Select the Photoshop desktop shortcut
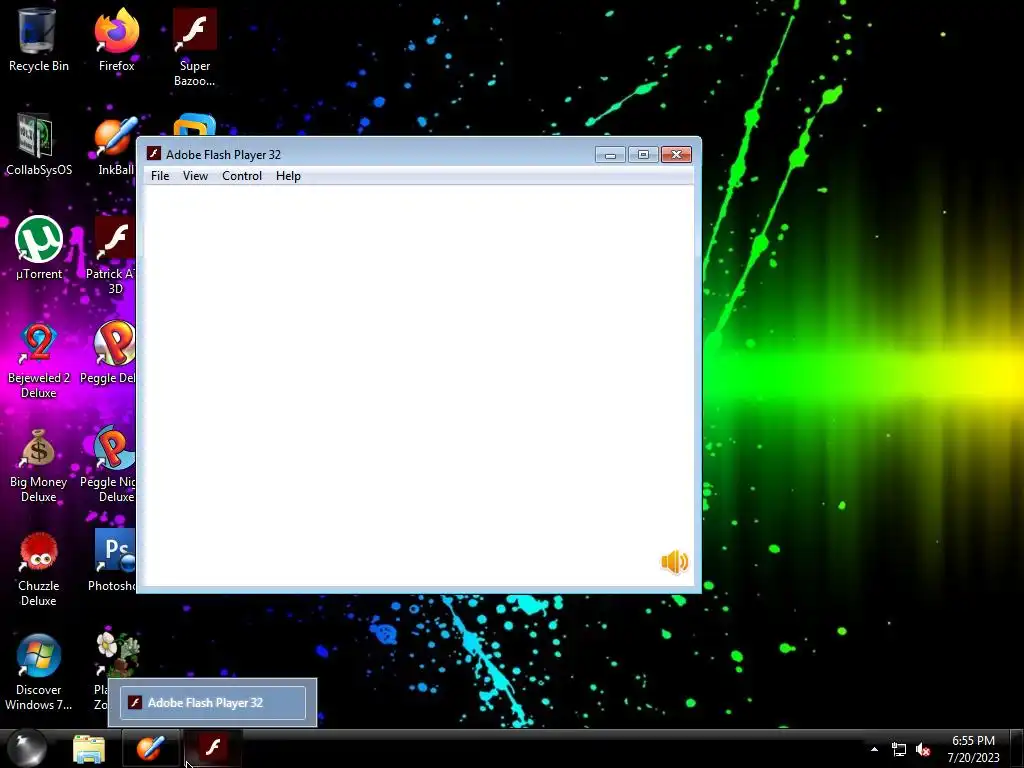 point(112,560)
